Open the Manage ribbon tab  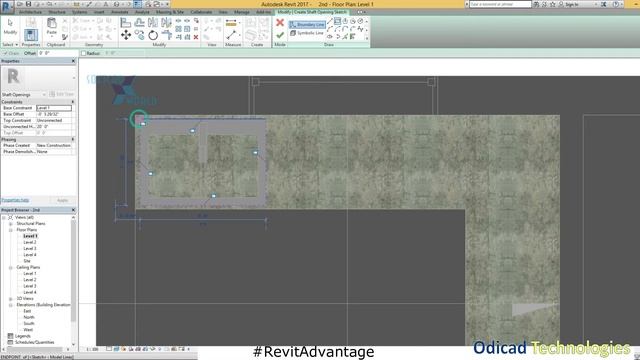(242, 12)
